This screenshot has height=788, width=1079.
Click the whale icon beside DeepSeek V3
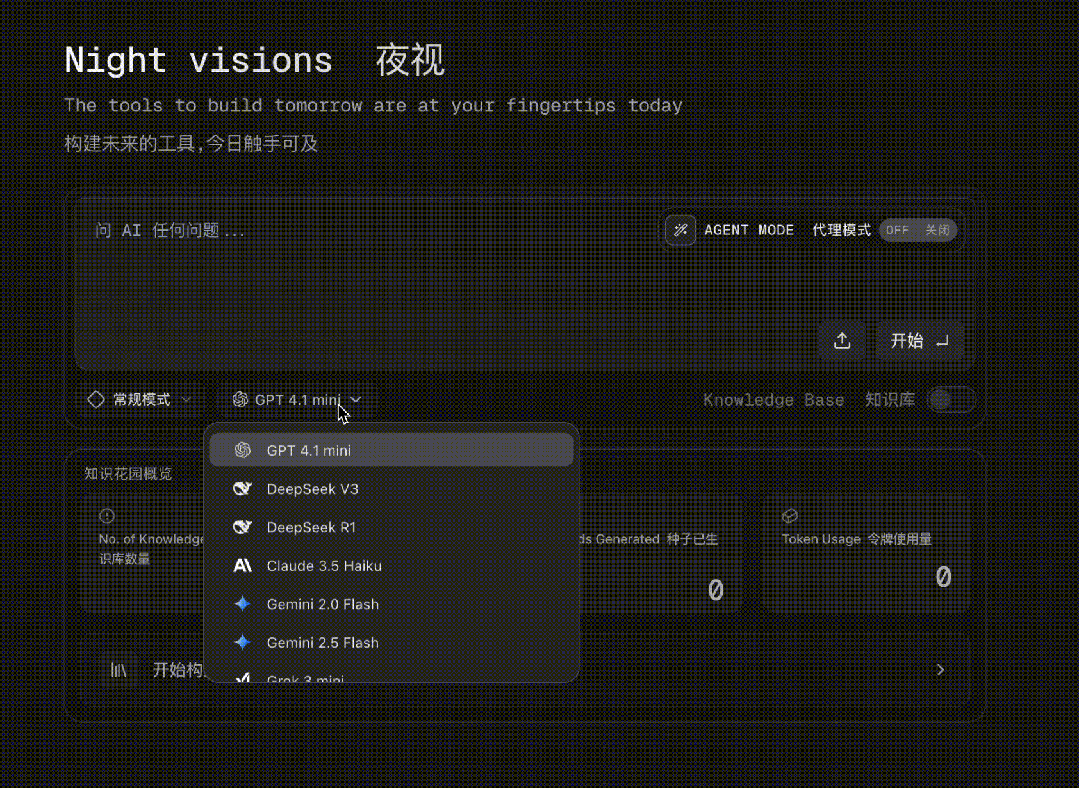(242, 489)
